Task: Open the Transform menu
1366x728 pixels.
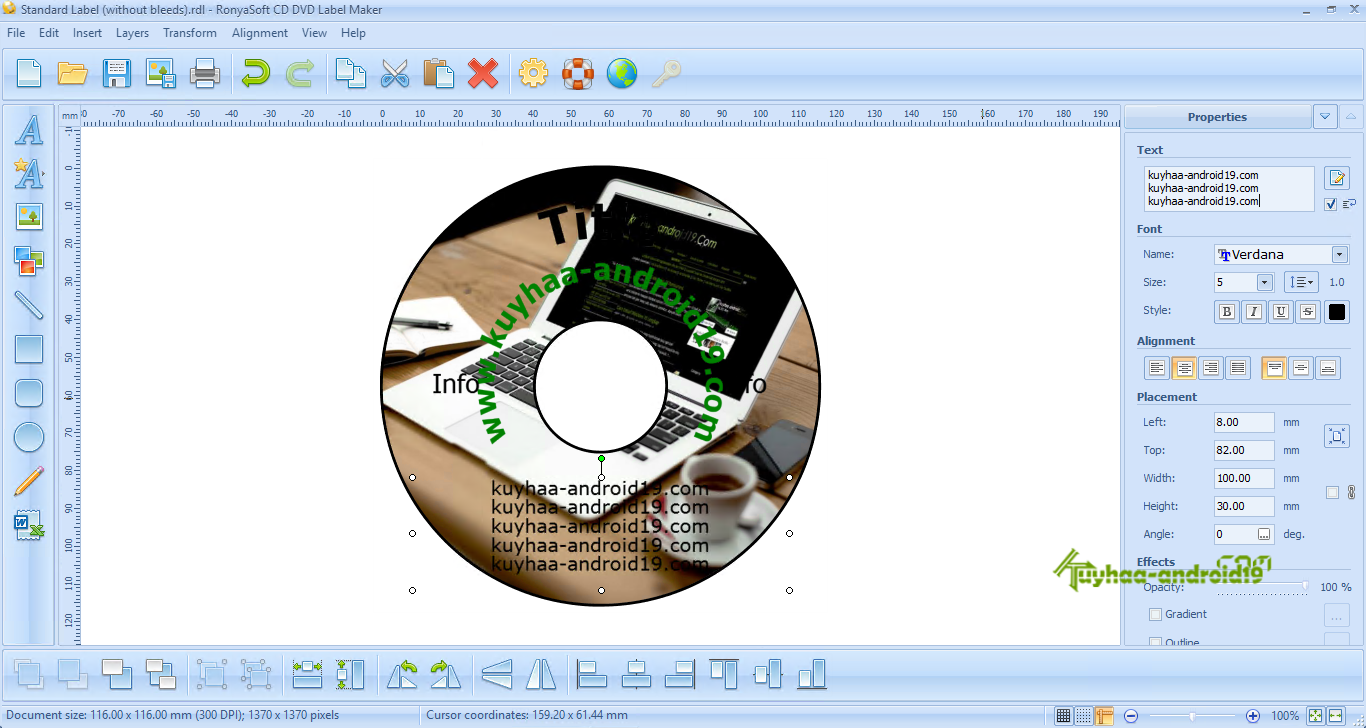Action: (189, 32)
